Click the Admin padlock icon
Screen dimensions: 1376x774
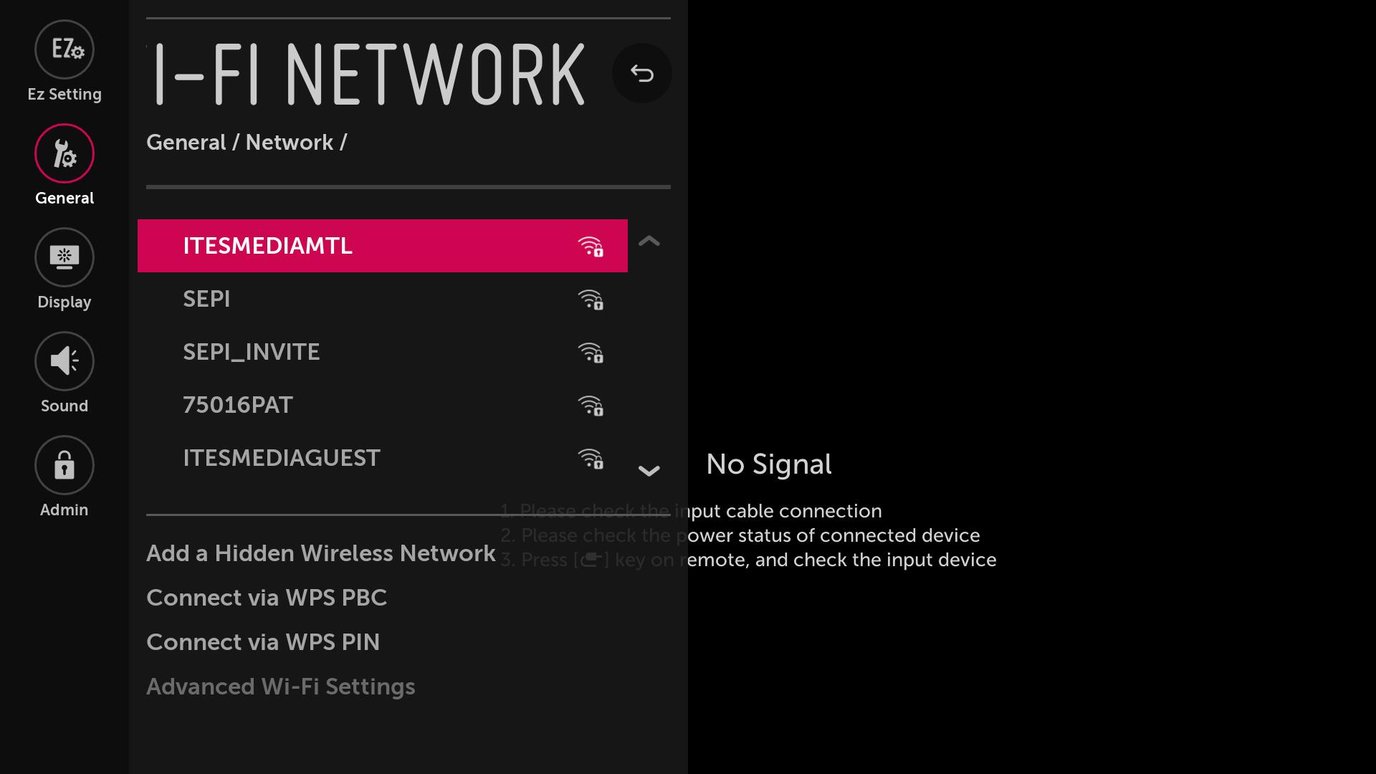[64, 464]
